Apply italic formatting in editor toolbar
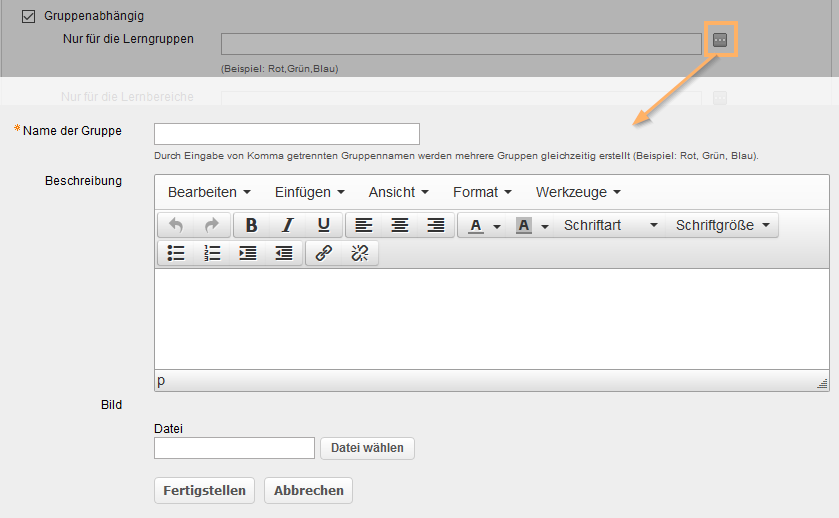The image size is (839, 518). 287,225
